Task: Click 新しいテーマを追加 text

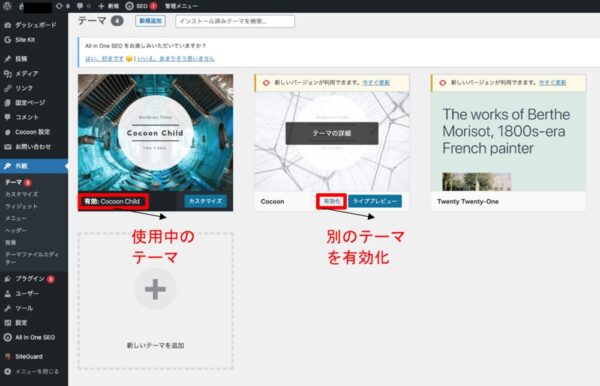Action: (155, 345)
